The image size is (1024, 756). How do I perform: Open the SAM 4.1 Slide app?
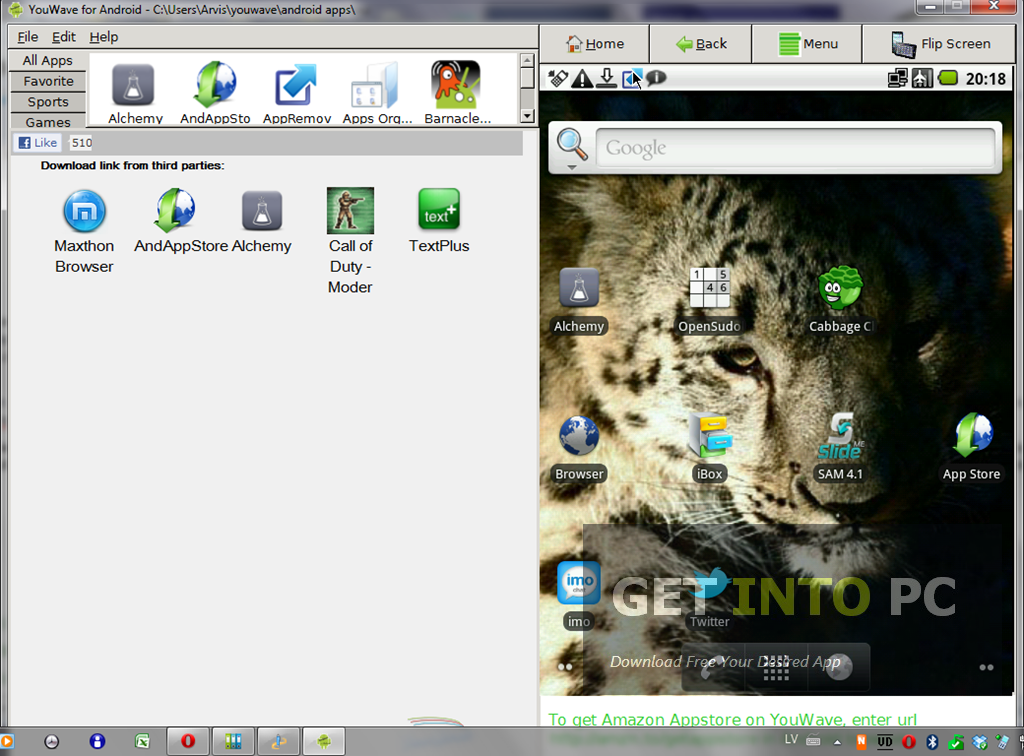coord(840,449)
